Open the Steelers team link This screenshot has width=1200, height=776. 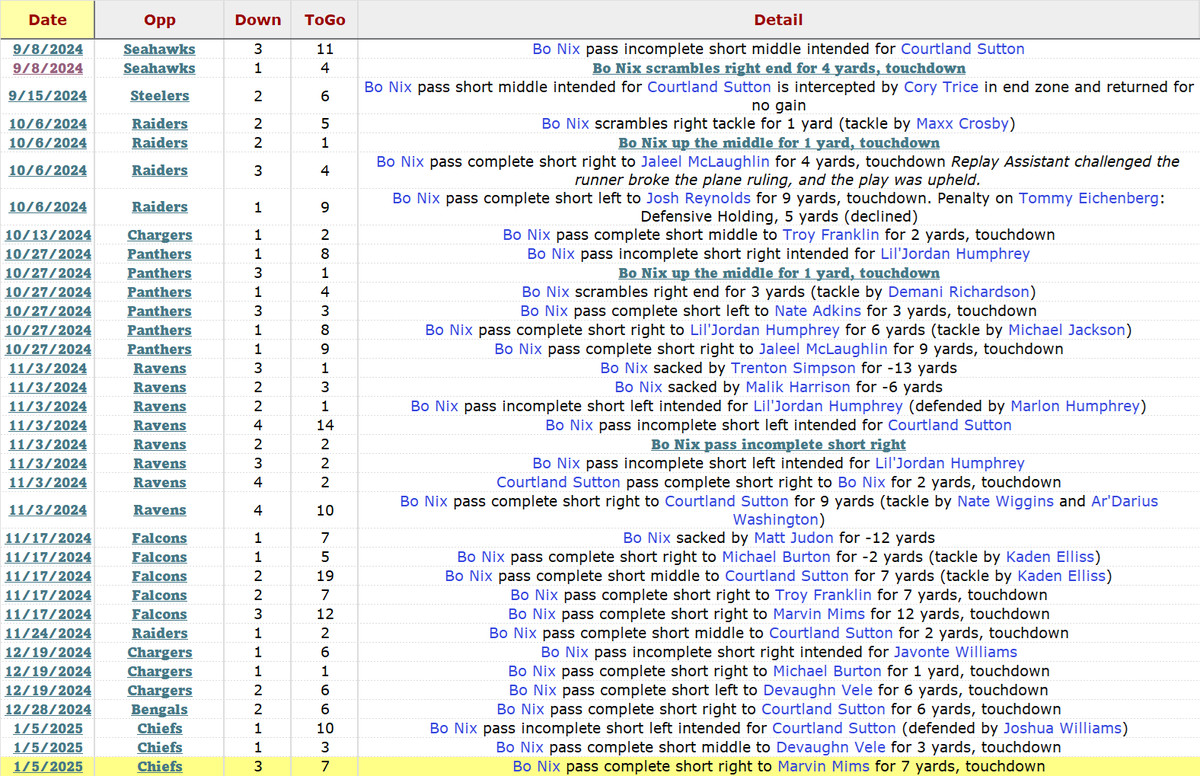pyautogui.click(x=159, y=96)
